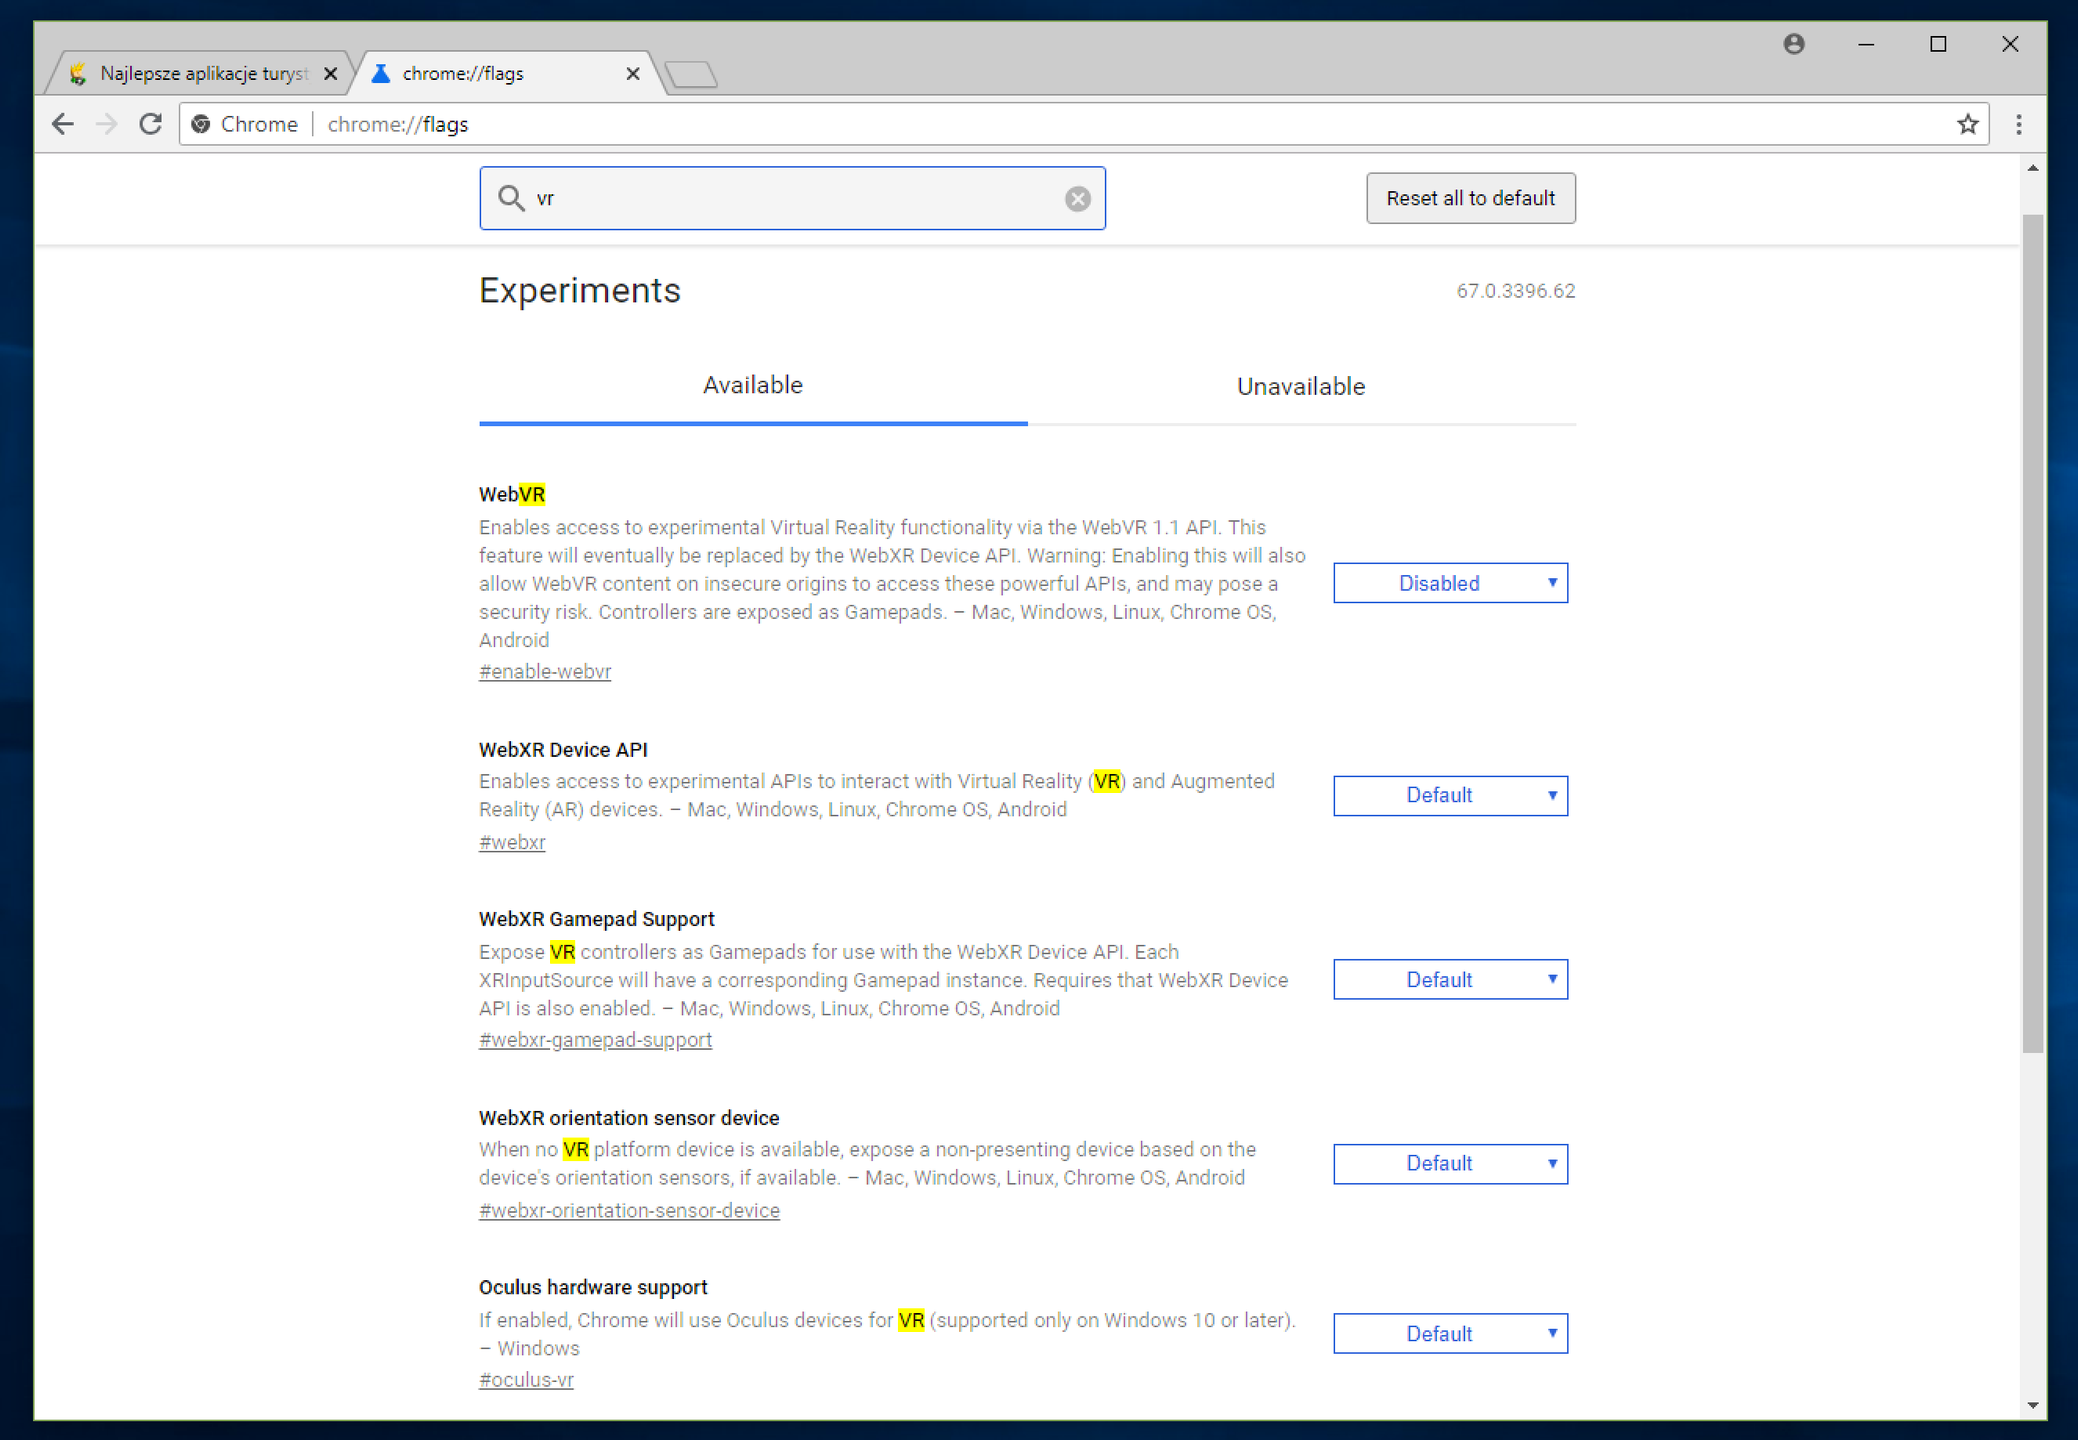This screenshot has width=2078, height=1440.
Task: Click the WebVR flag title
Action: tap(512, 494)
